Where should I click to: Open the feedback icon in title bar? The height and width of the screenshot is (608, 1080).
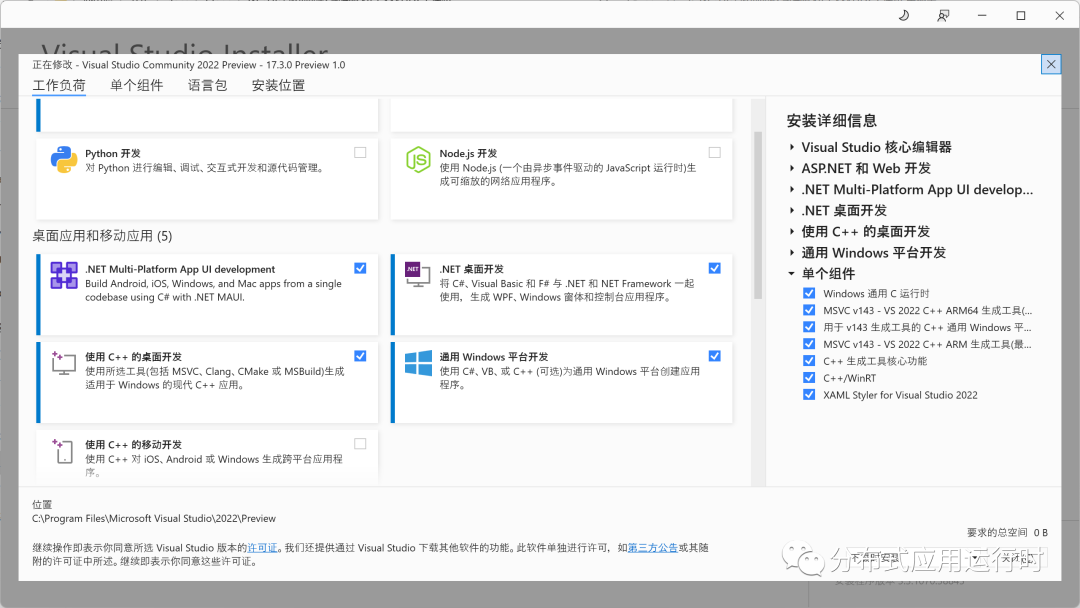click(943, 15)
